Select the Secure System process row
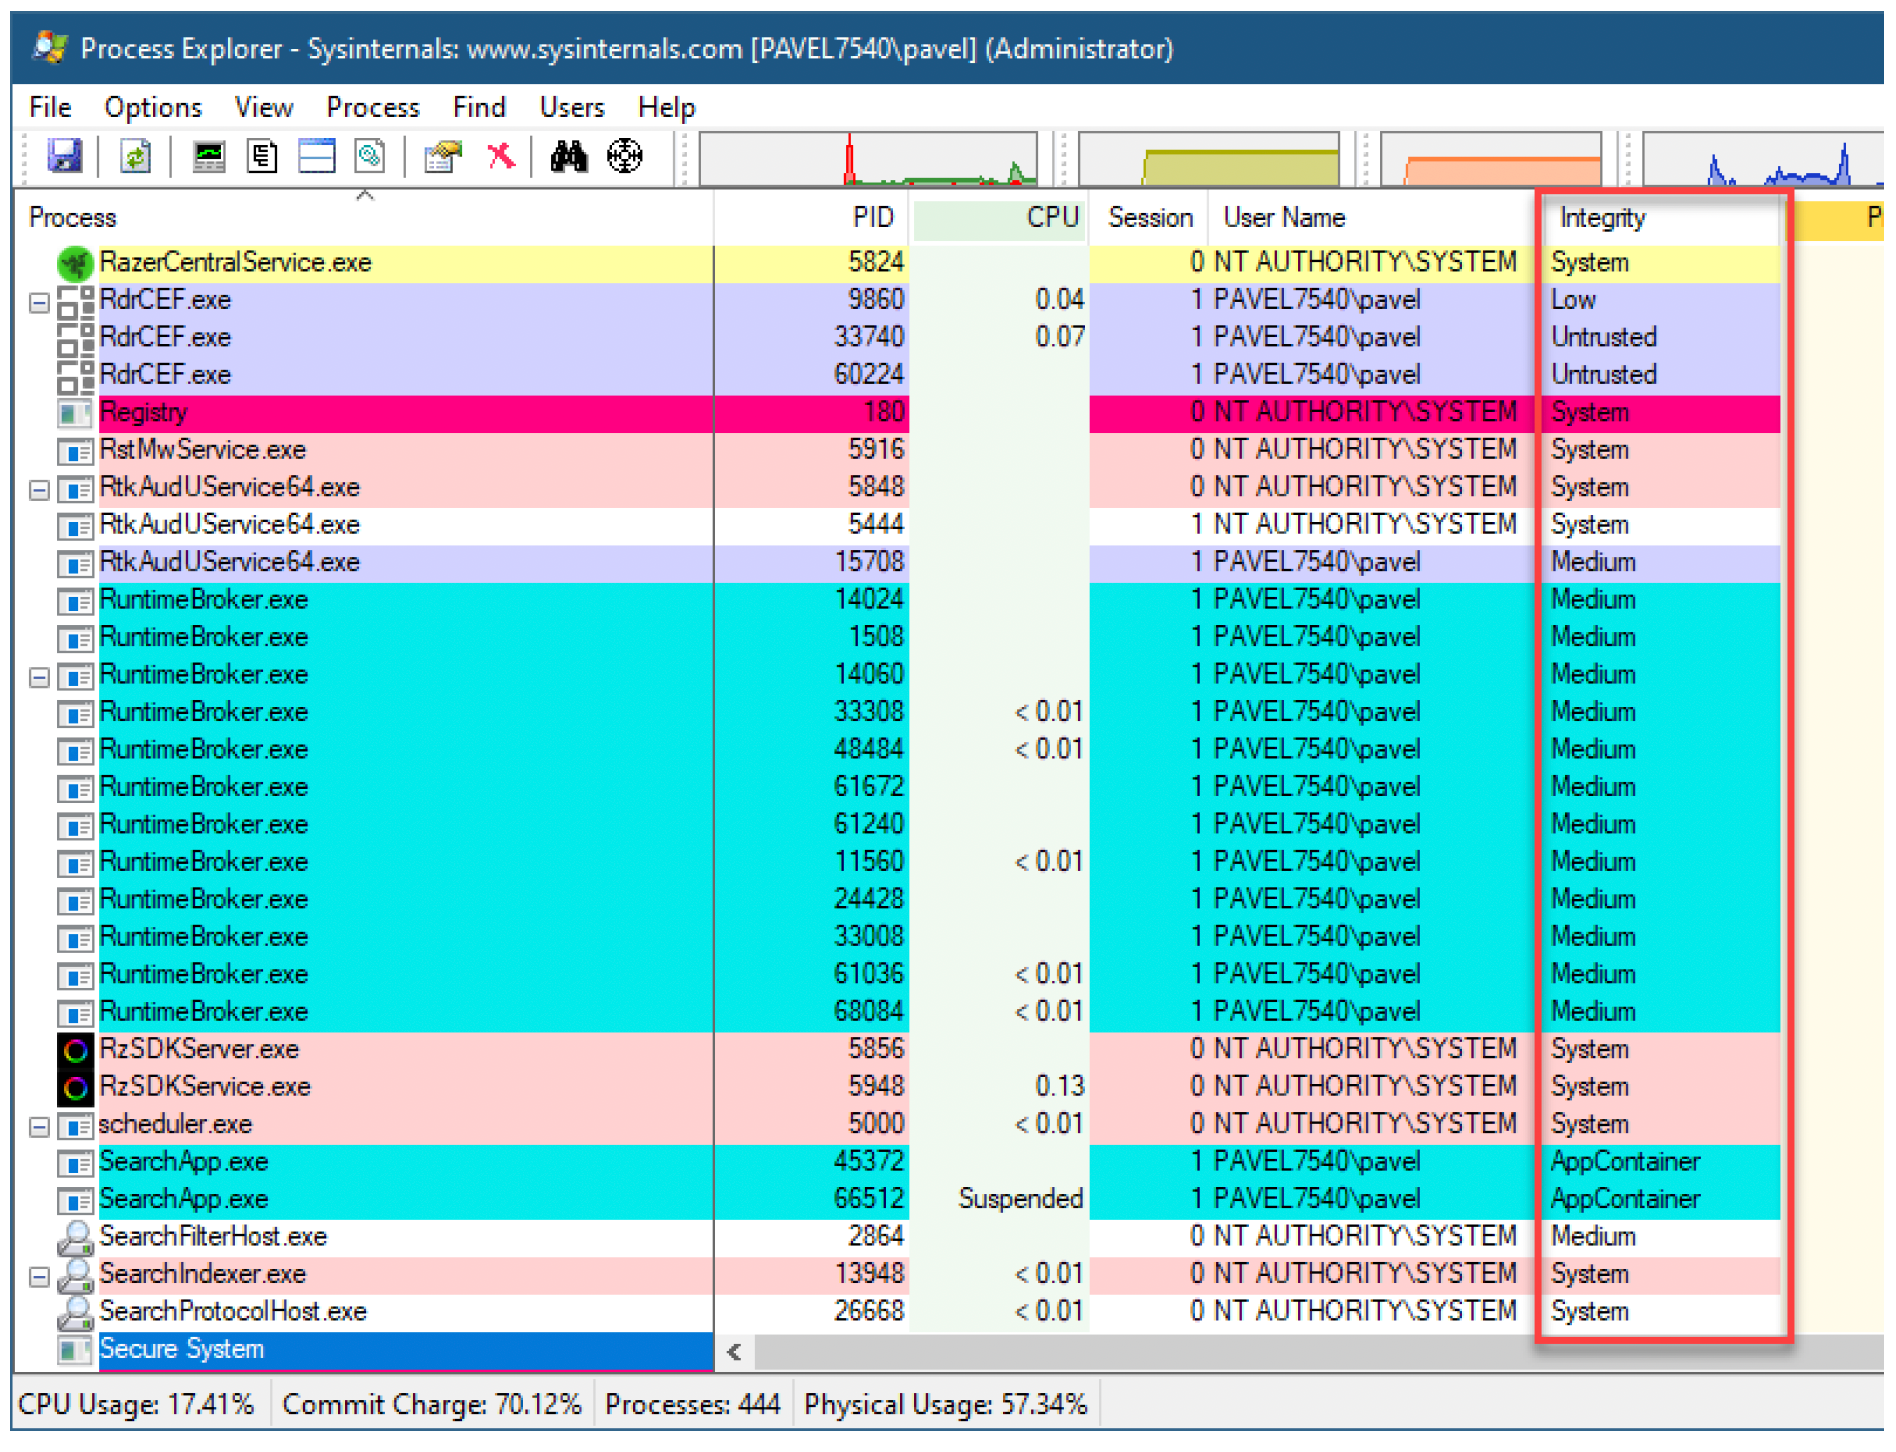 406,1351
